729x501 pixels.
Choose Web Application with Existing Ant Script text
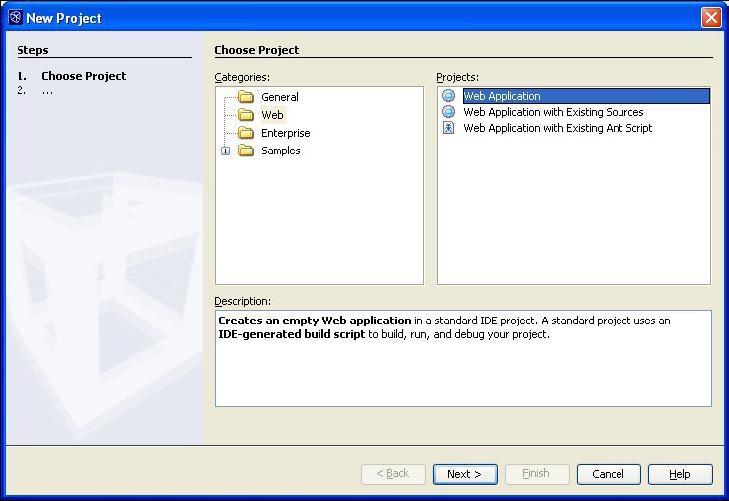(x=557, y=128)
